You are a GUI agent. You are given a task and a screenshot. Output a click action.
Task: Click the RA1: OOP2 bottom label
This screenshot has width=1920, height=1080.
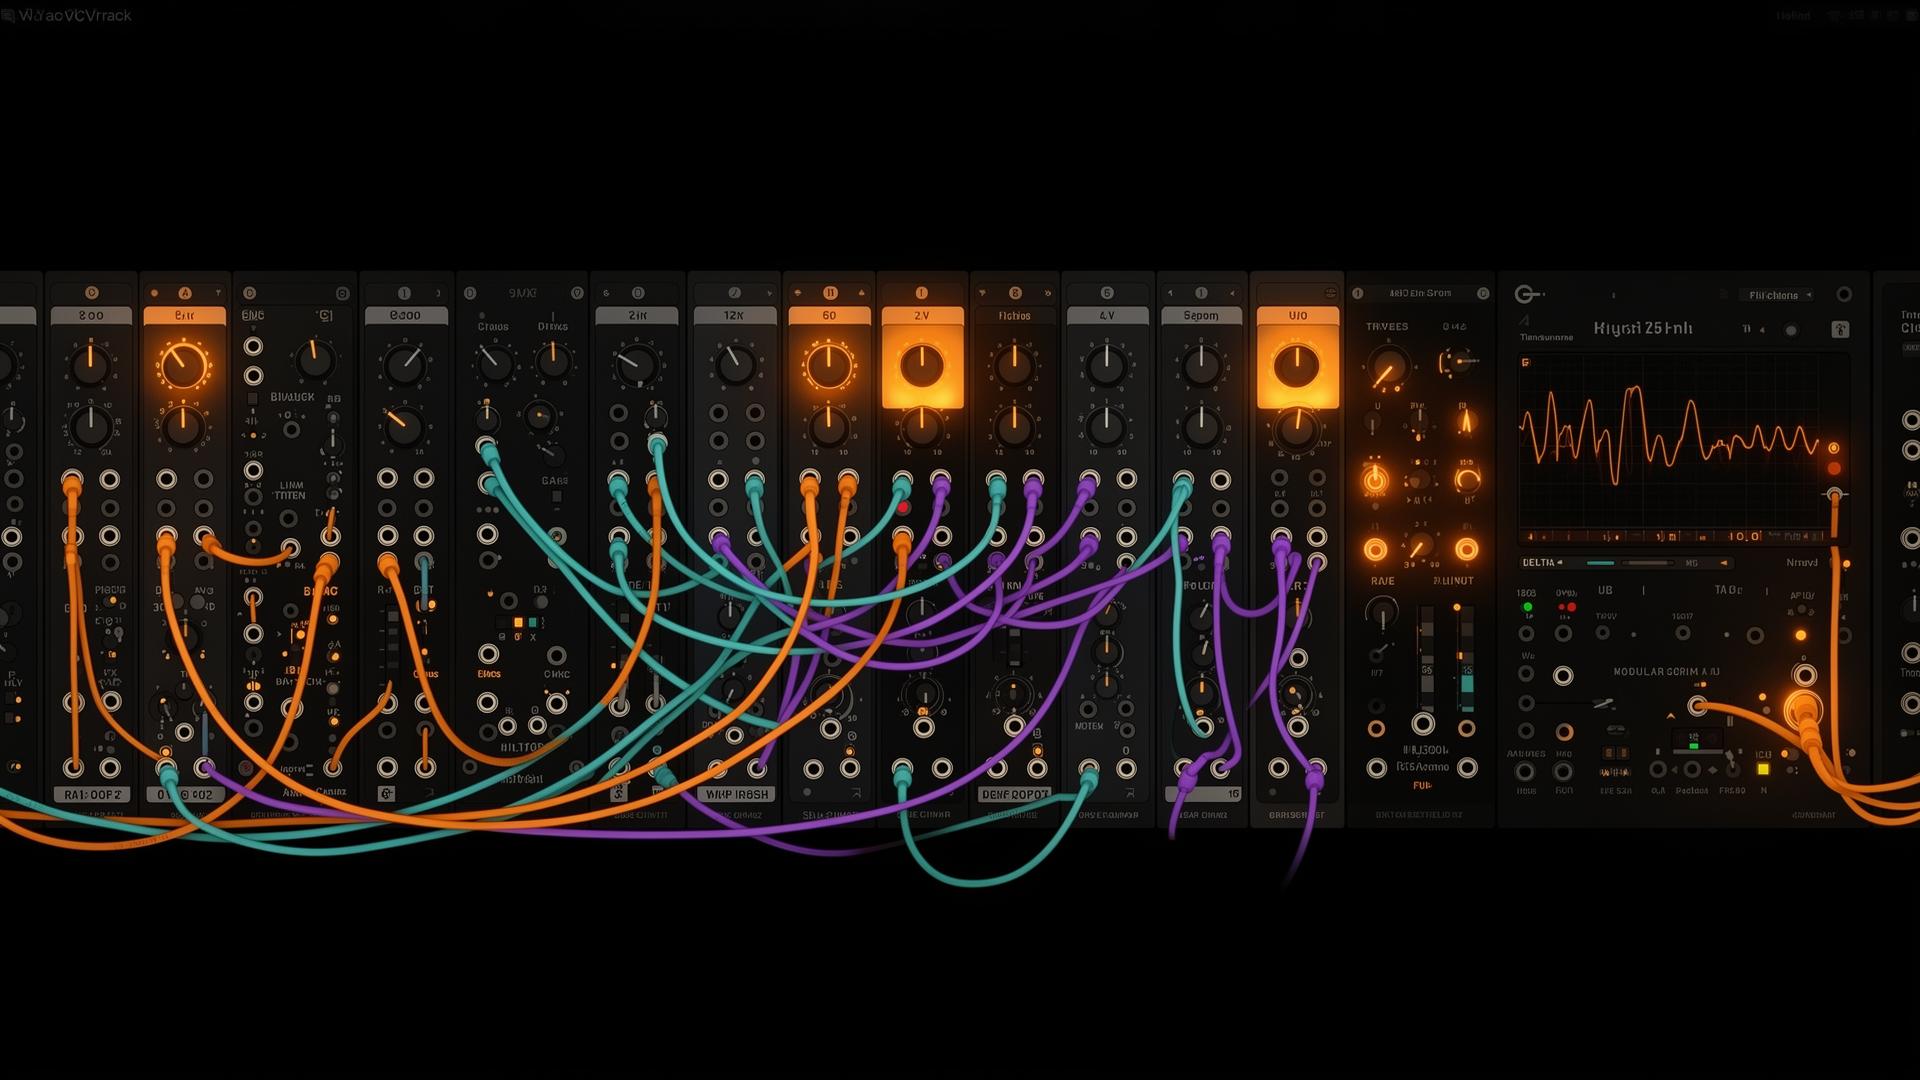[93, 794]
